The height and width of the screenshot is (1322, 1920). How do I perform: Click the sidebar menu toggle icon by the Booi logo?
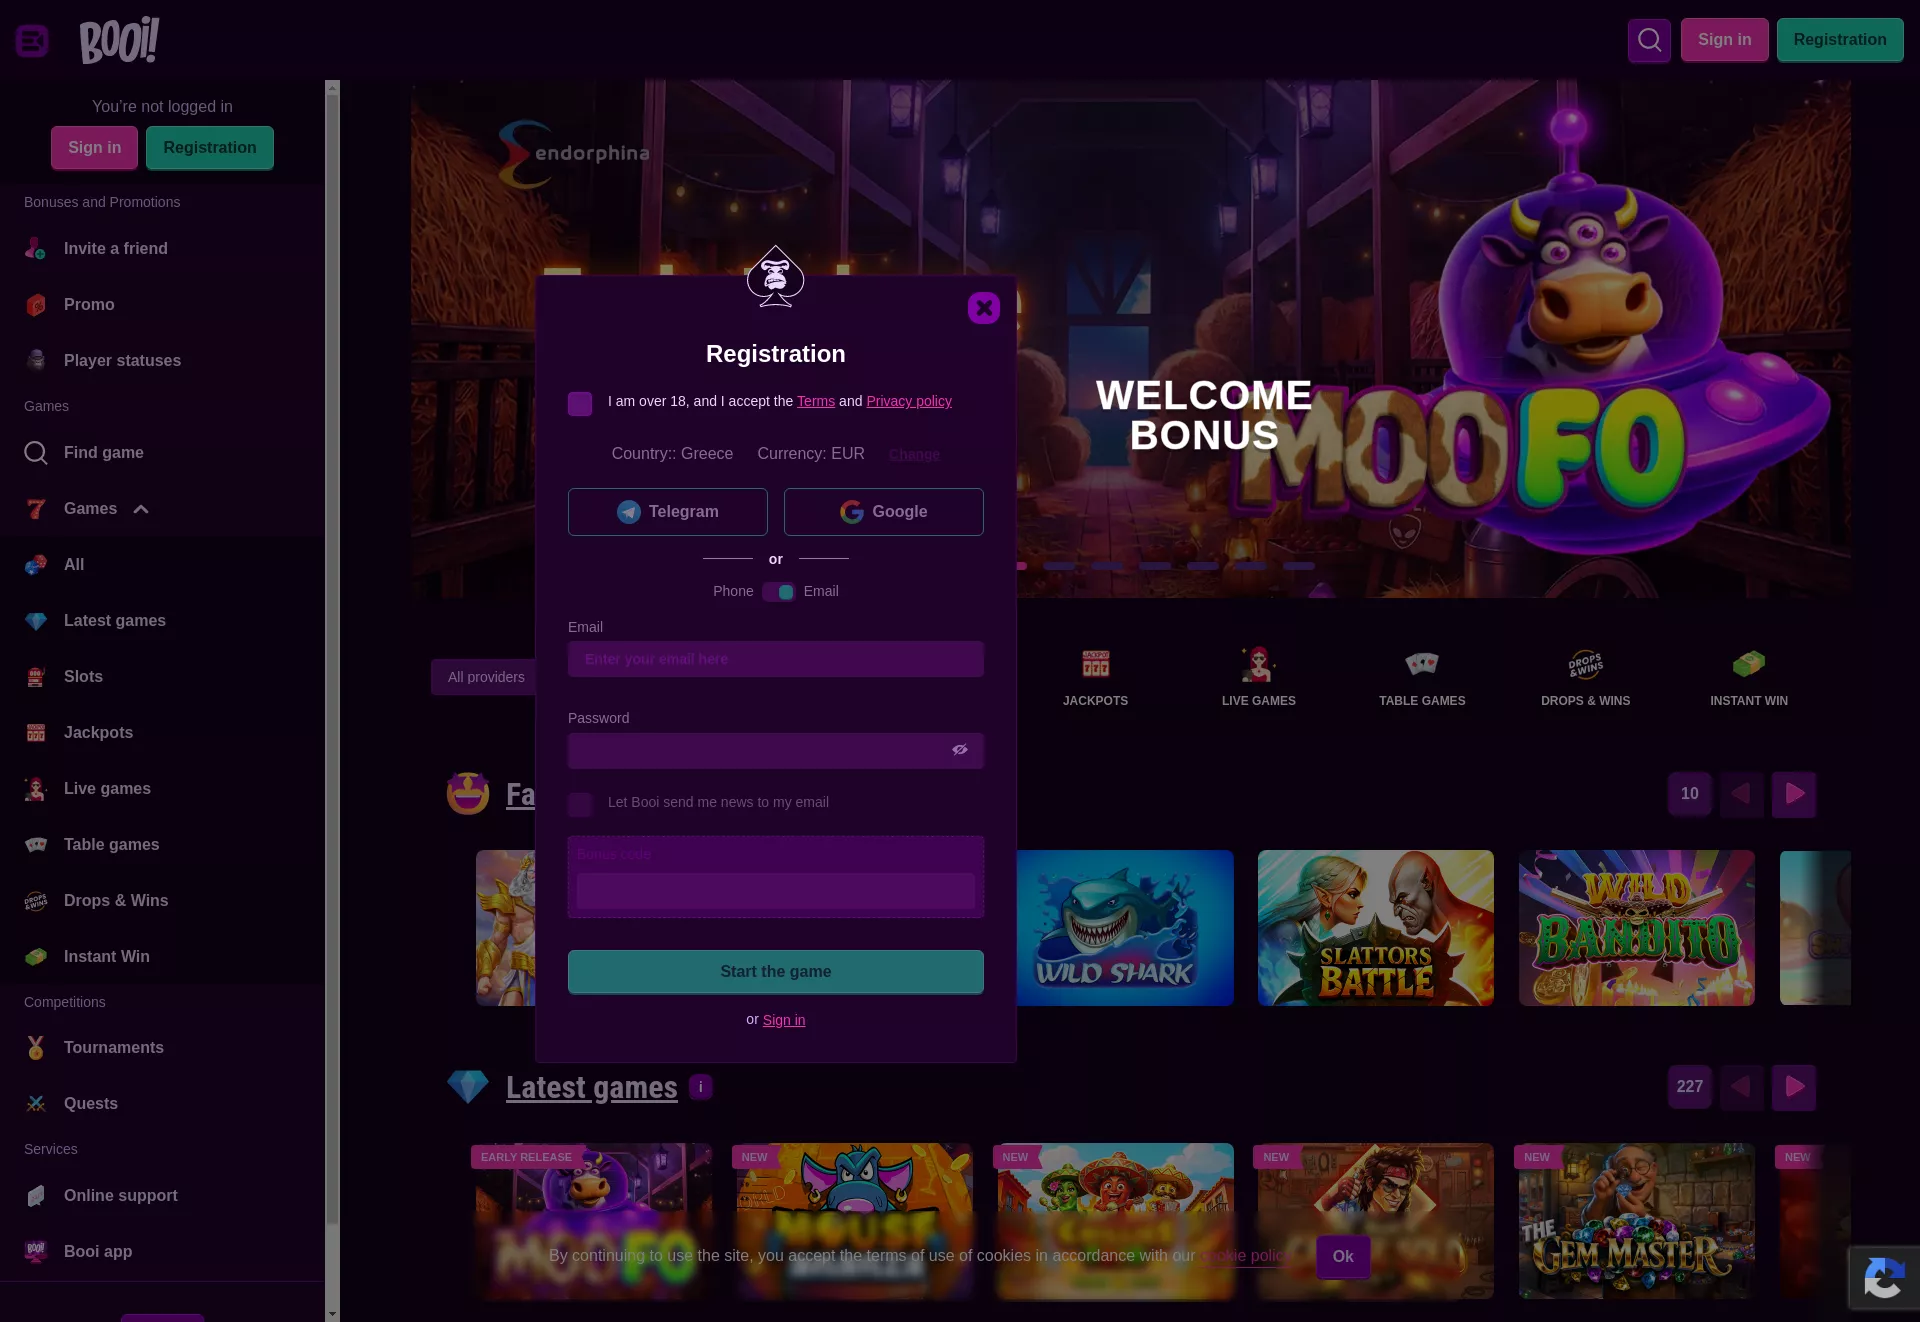pos(32,41)
